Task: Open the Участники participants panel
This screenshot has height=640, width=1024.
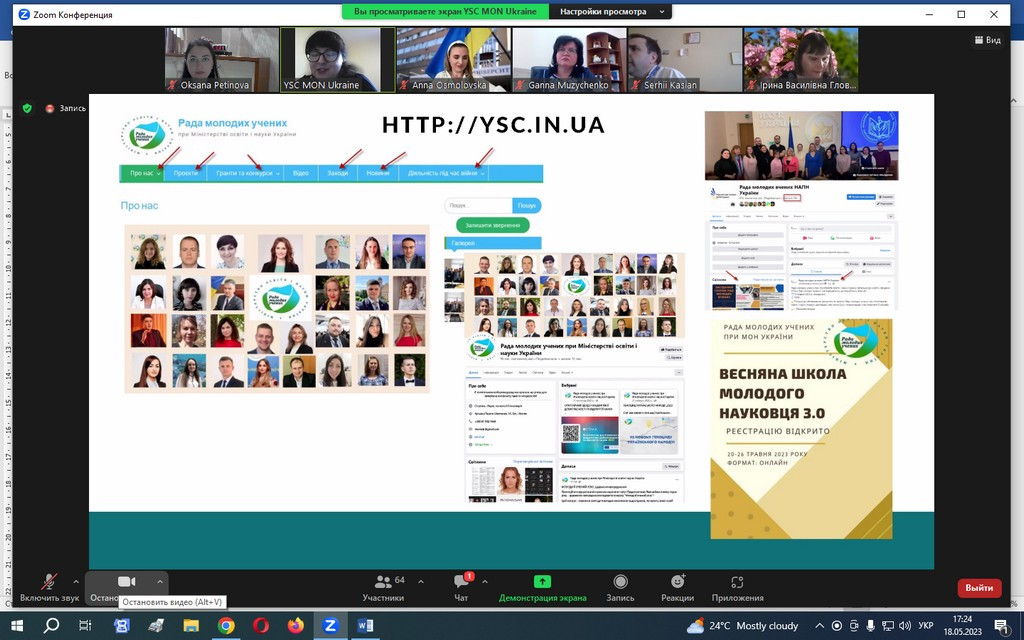Action: 383,588
